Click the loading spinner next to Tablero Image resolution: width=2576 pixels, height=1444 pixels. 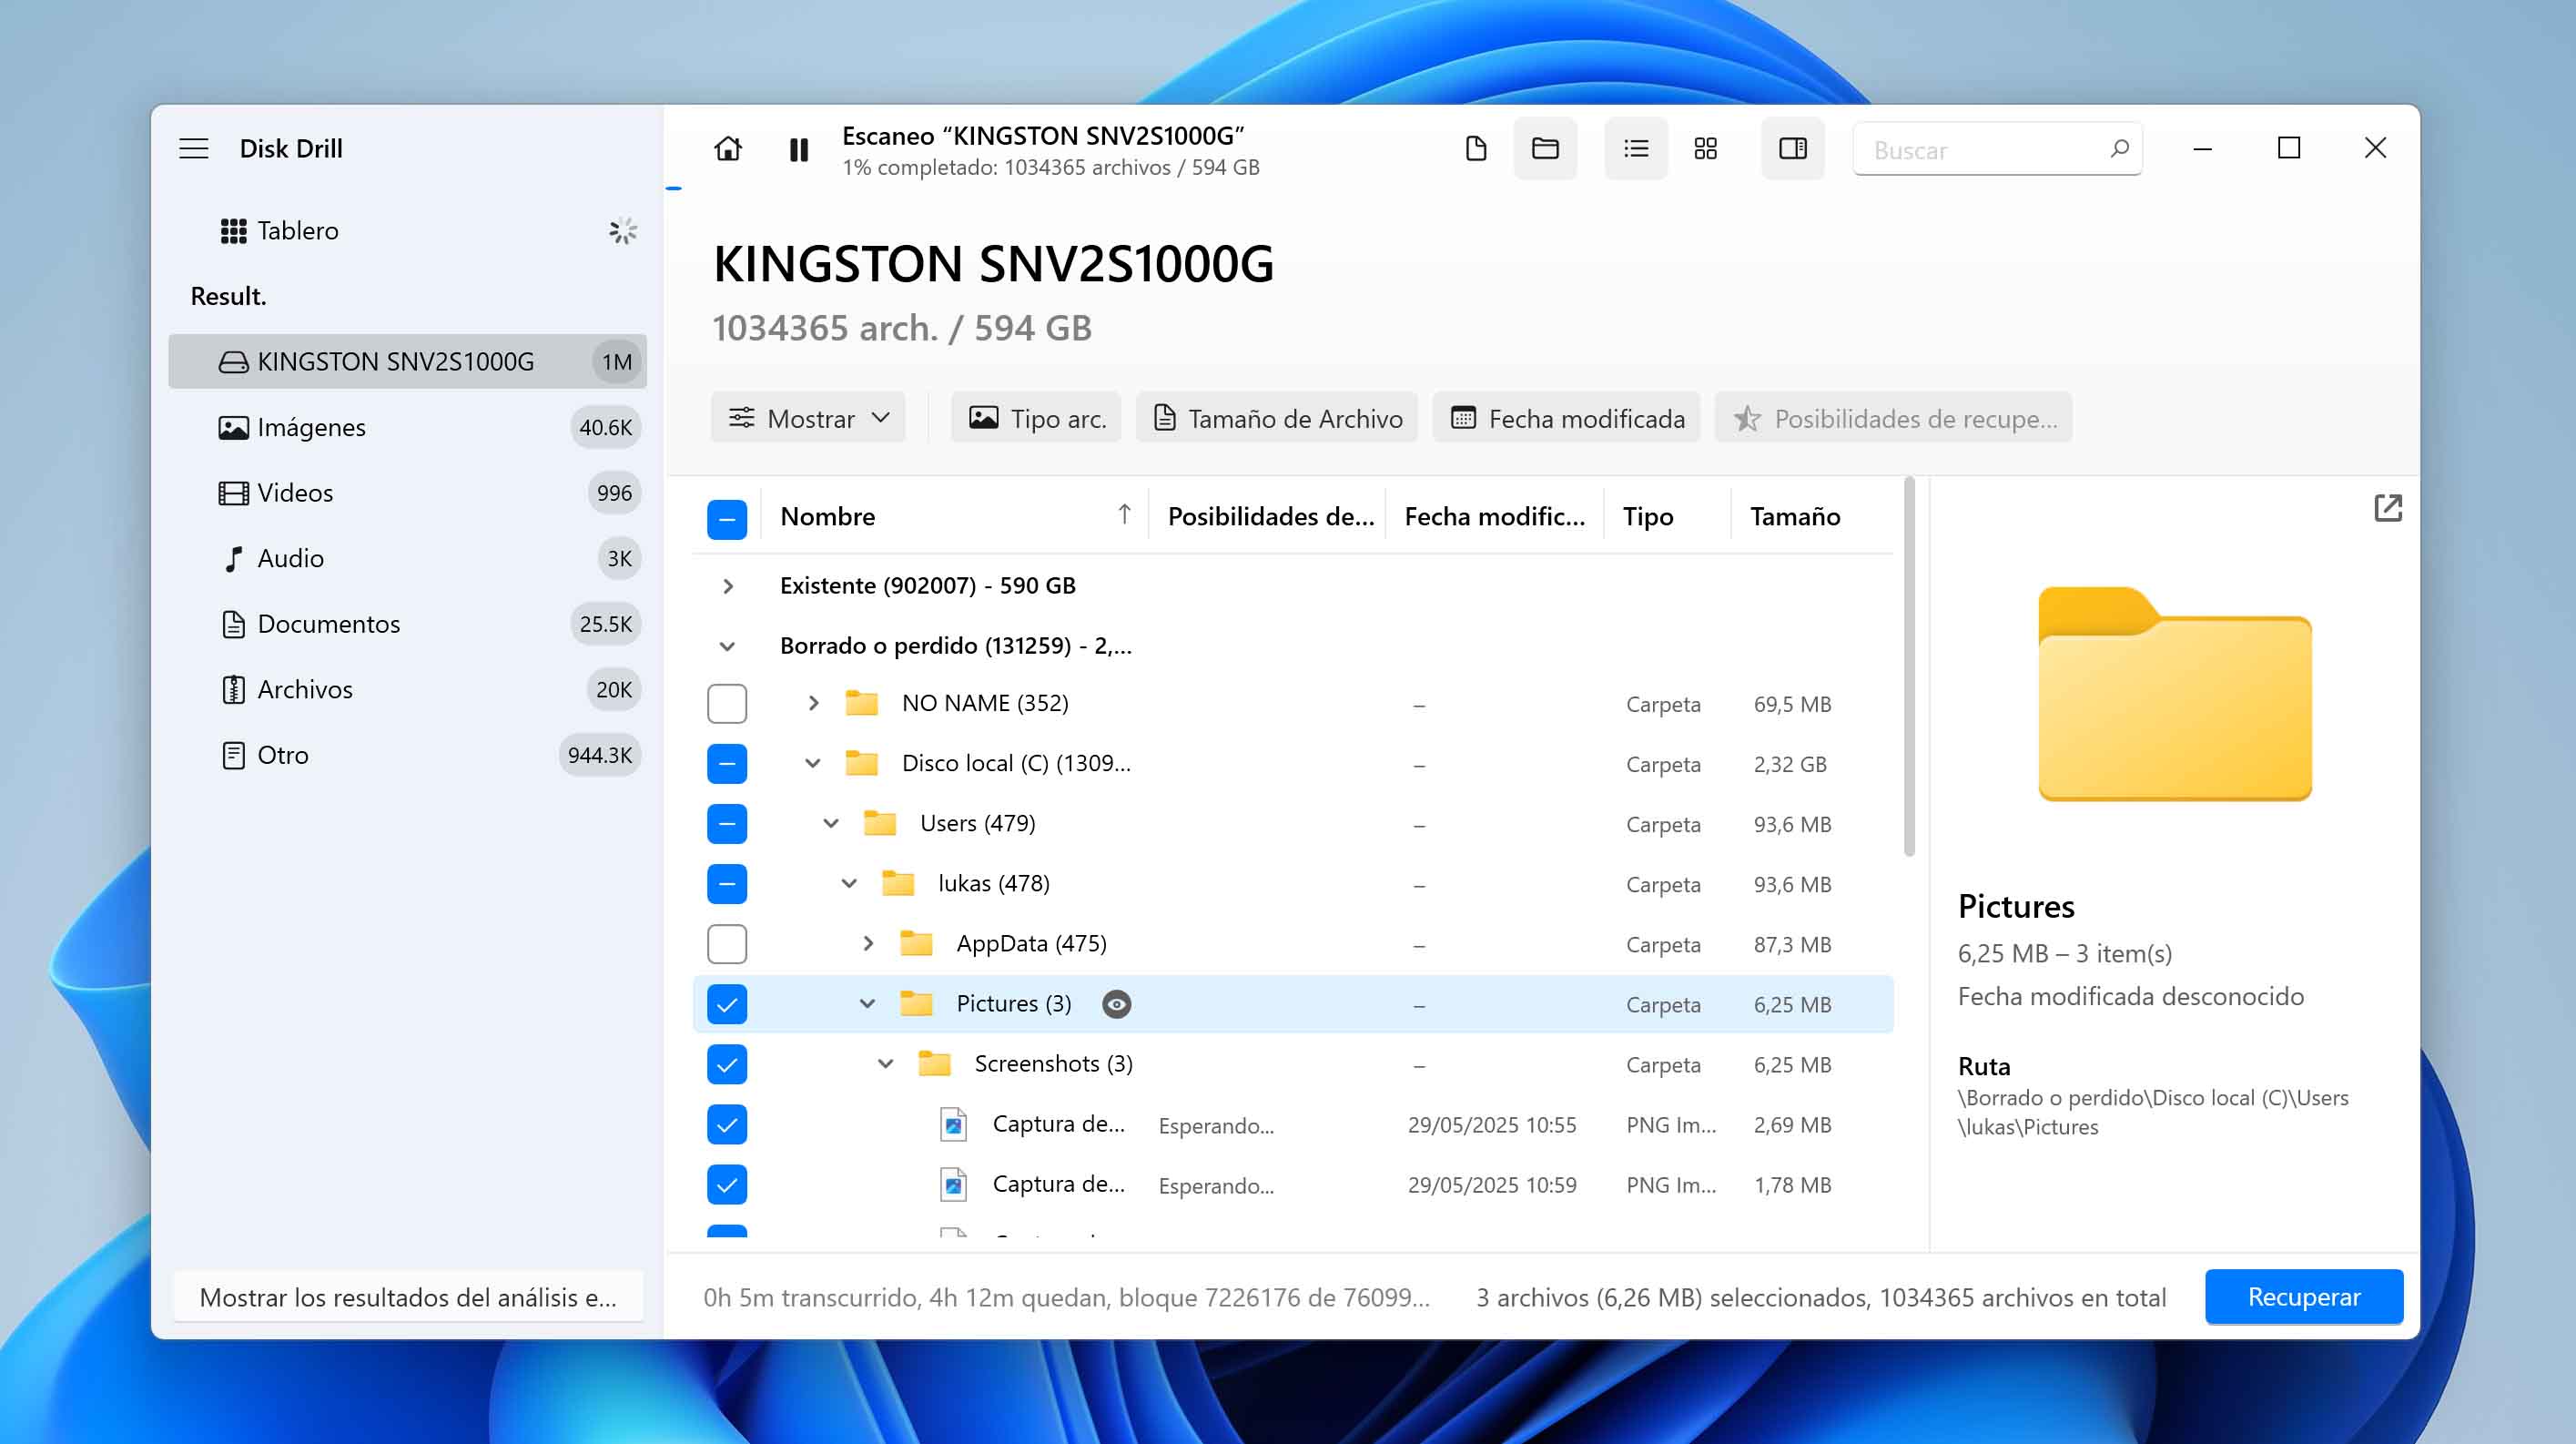click(622, 231)
